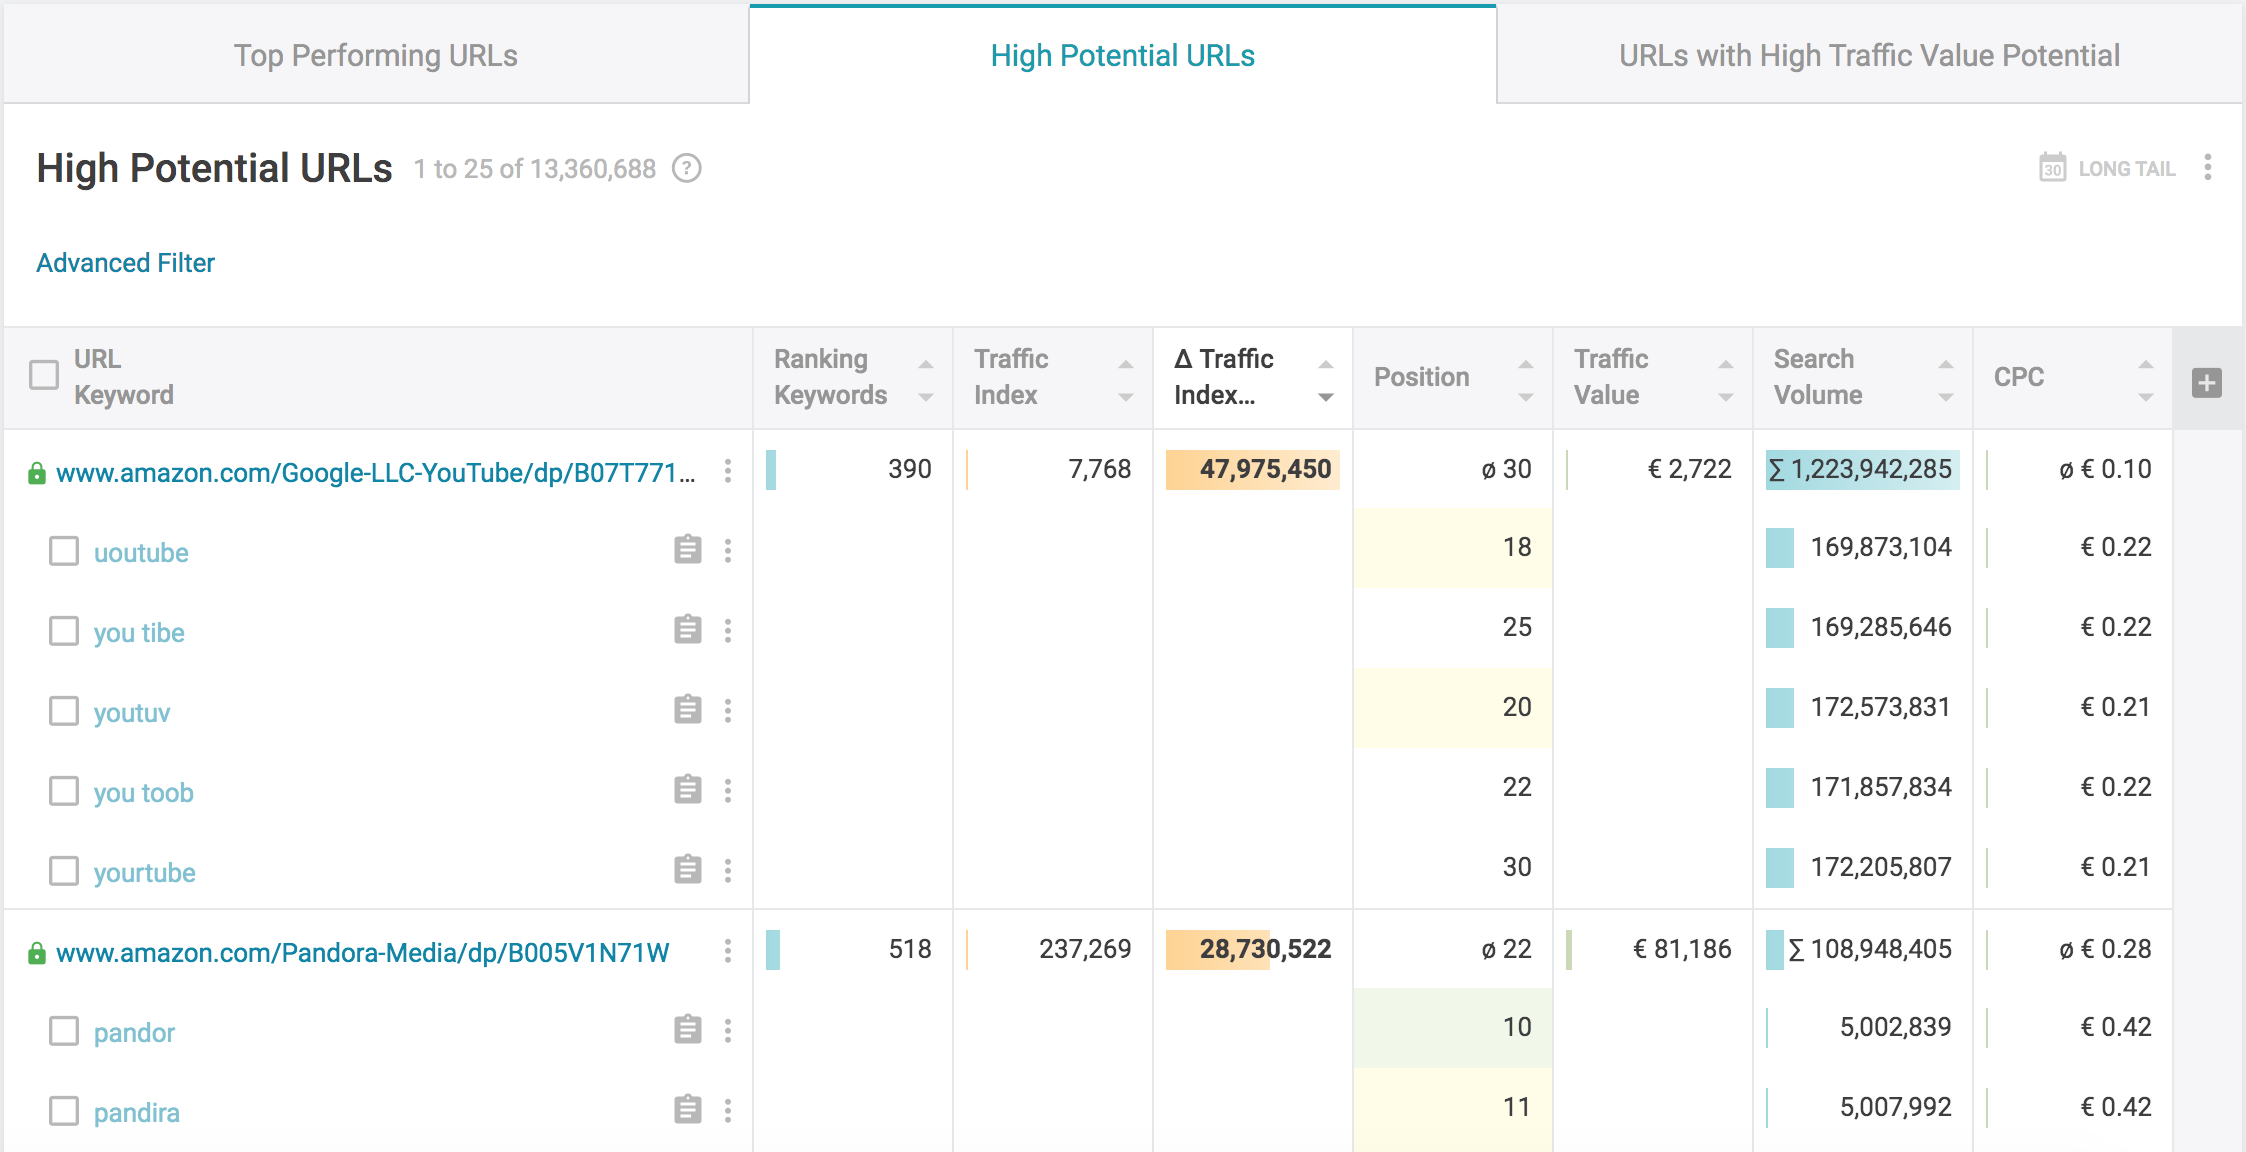Screen dimensions: 2246x1152
Task: Click the LONG TAIL label
Action: [2127, 169]
